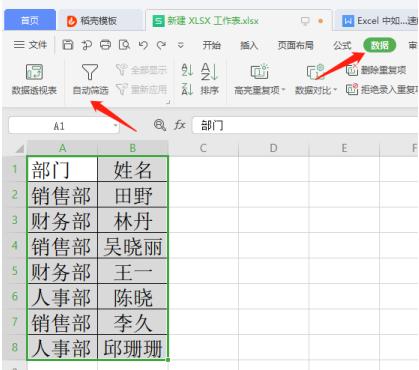Open the 首页 tab
This screenshot has height=370, width=419.
[x=30, y=20]
